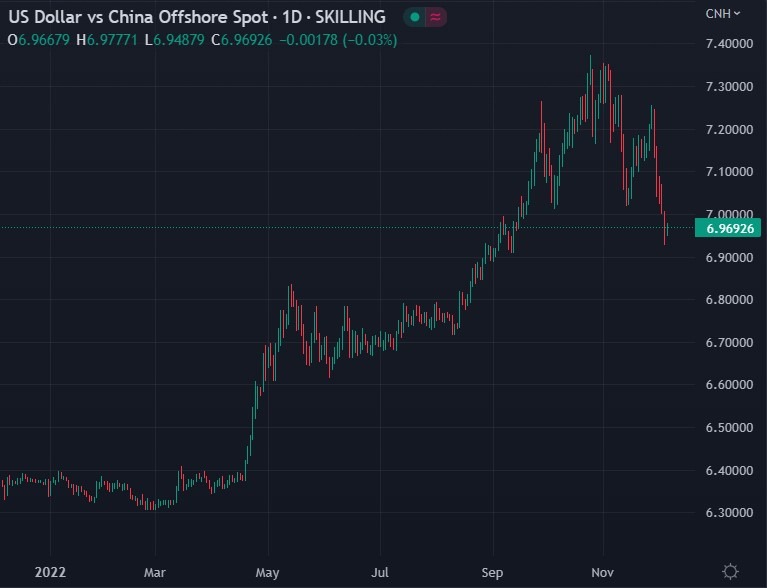Click the 7.30000 price axis label

pyautogui.click(x=729, y=87)
